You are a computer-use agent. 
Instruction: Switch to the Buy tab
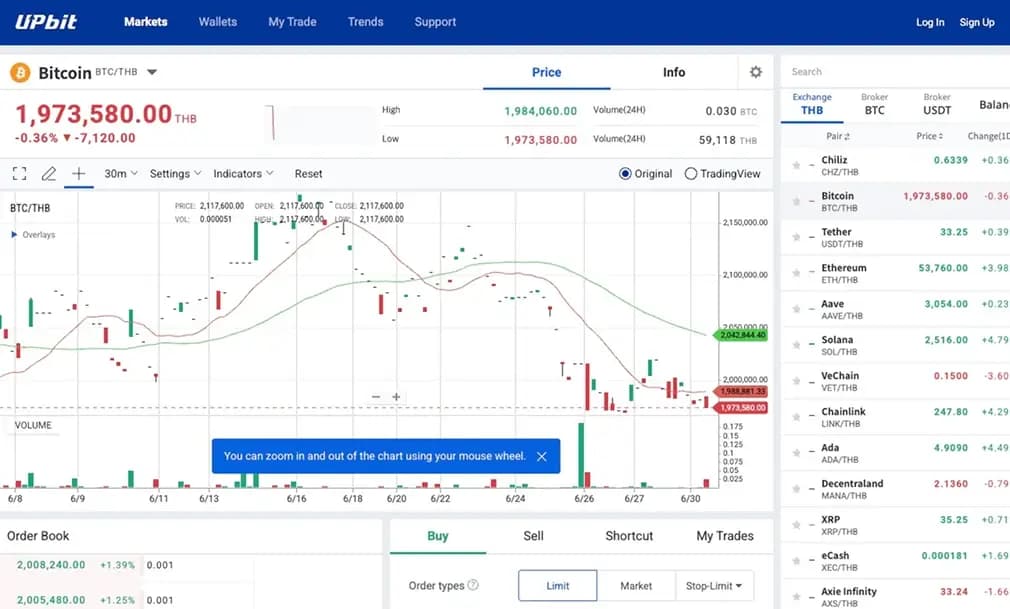438,536
